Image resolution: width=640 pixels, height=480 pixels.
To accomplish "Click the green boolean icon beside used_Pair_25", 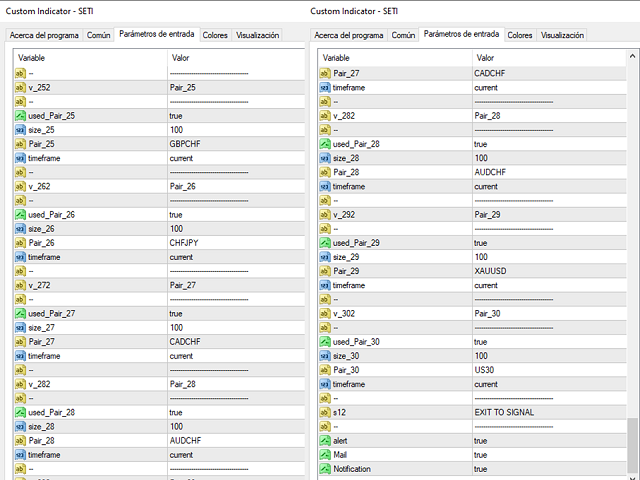I will click(x=20, y=116).
